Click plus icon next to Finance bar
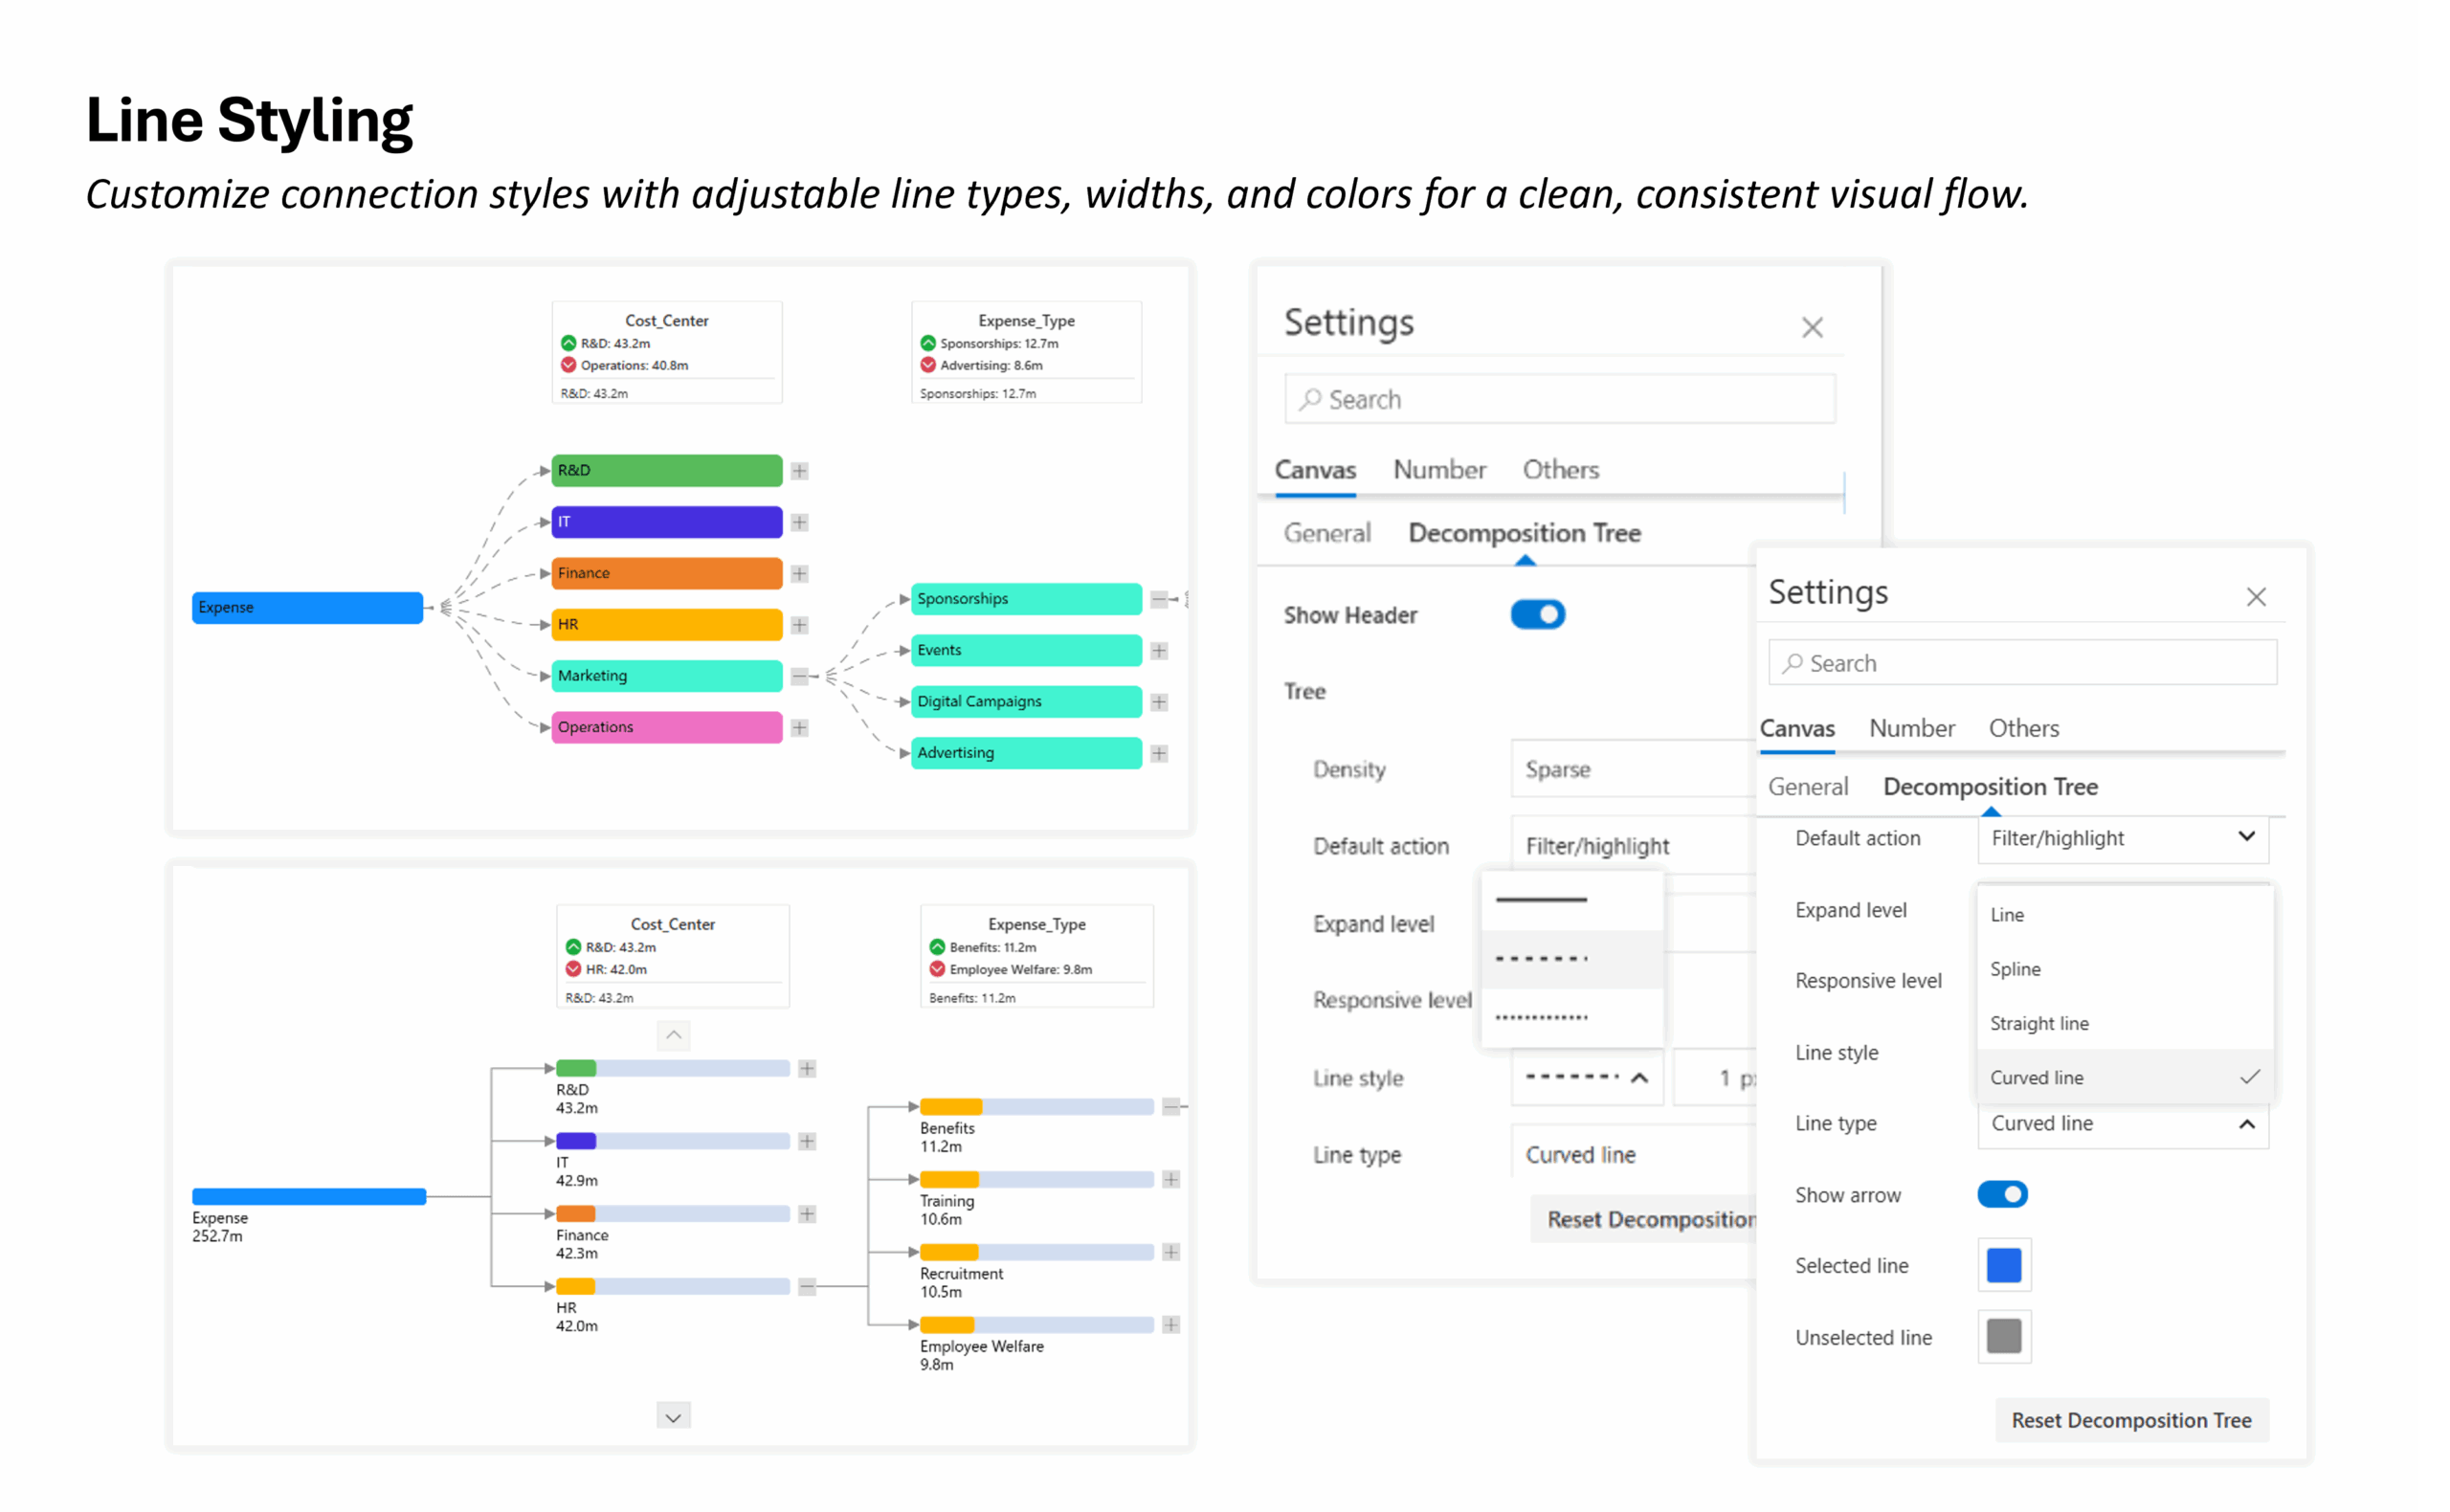This screenshot has width=2450, height=1512. pos(799,574)
